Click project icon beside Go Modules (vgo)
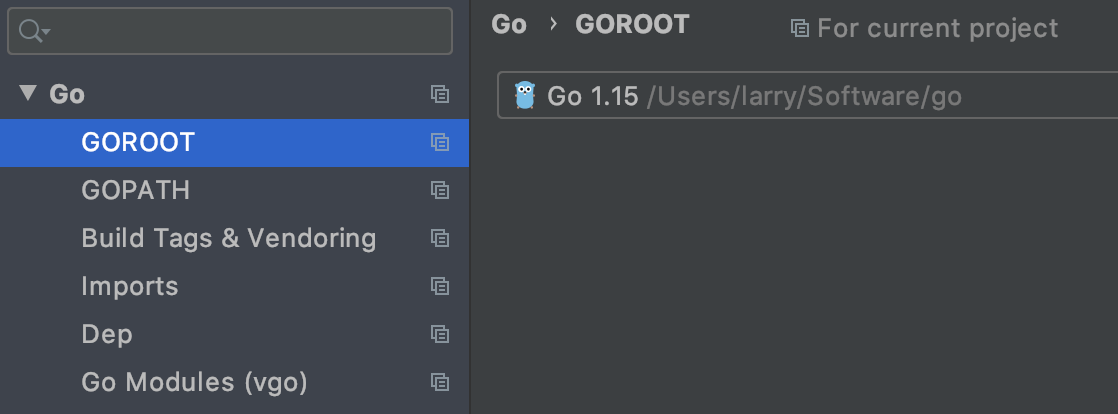The width and height of the screenshot is (1118, 414). tap(439, 382)
